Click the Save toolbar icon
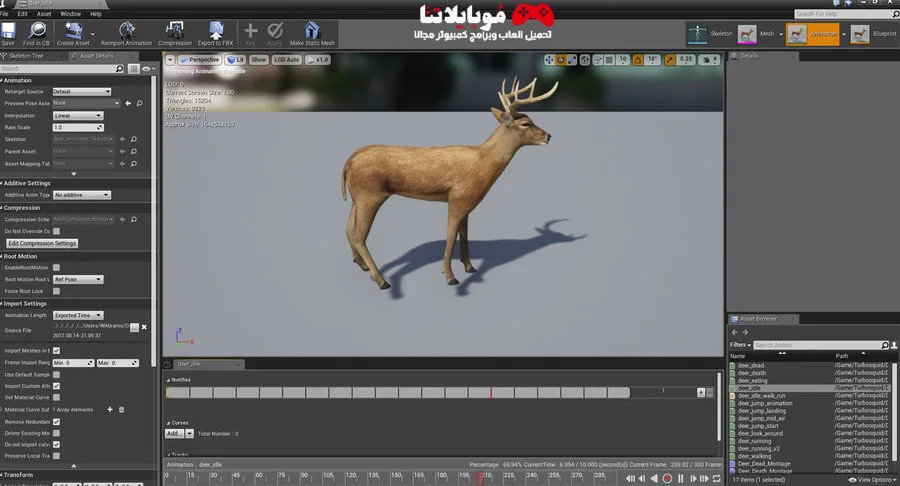The height and width of the screenshot is (486, 900). (x=8, y=30)
